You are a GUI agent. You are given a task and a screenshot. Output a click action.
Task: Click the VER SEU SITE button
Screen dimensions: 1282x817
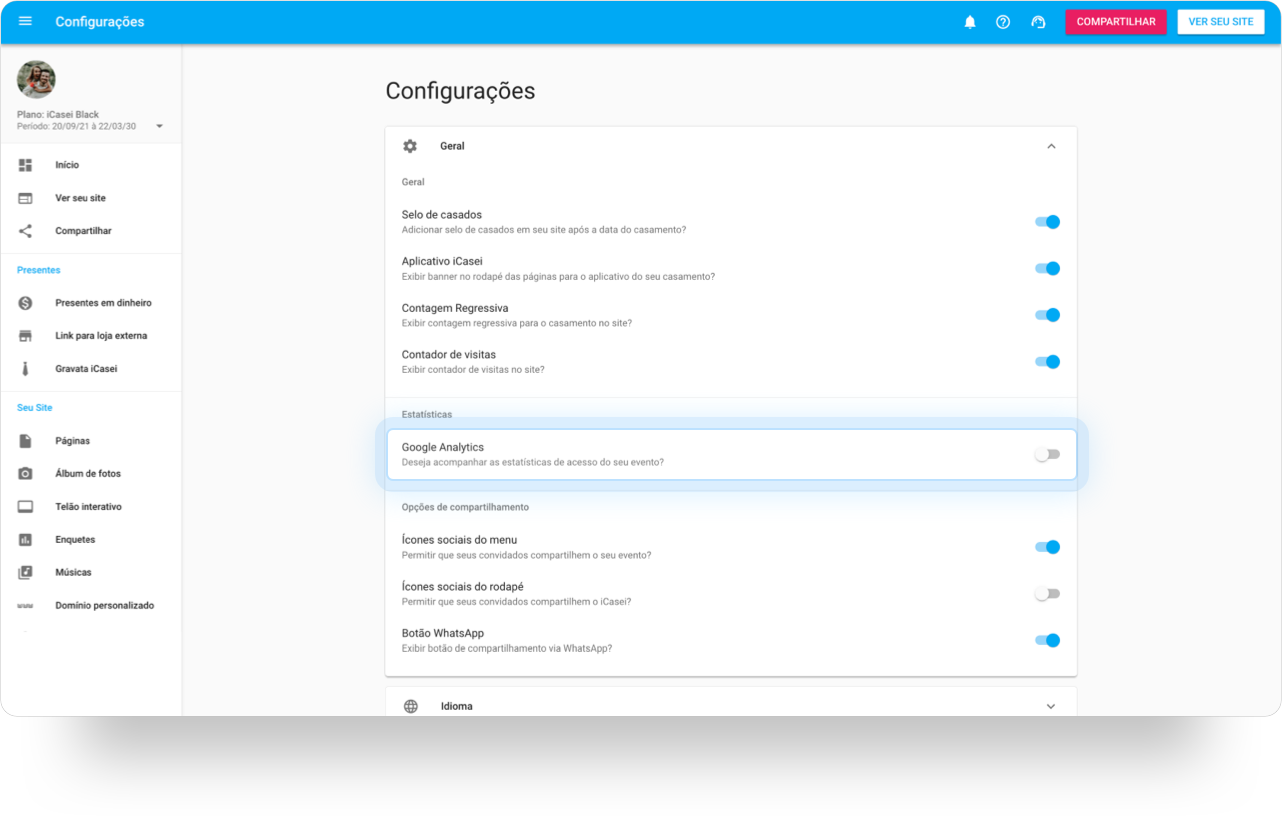[1221, 22]
